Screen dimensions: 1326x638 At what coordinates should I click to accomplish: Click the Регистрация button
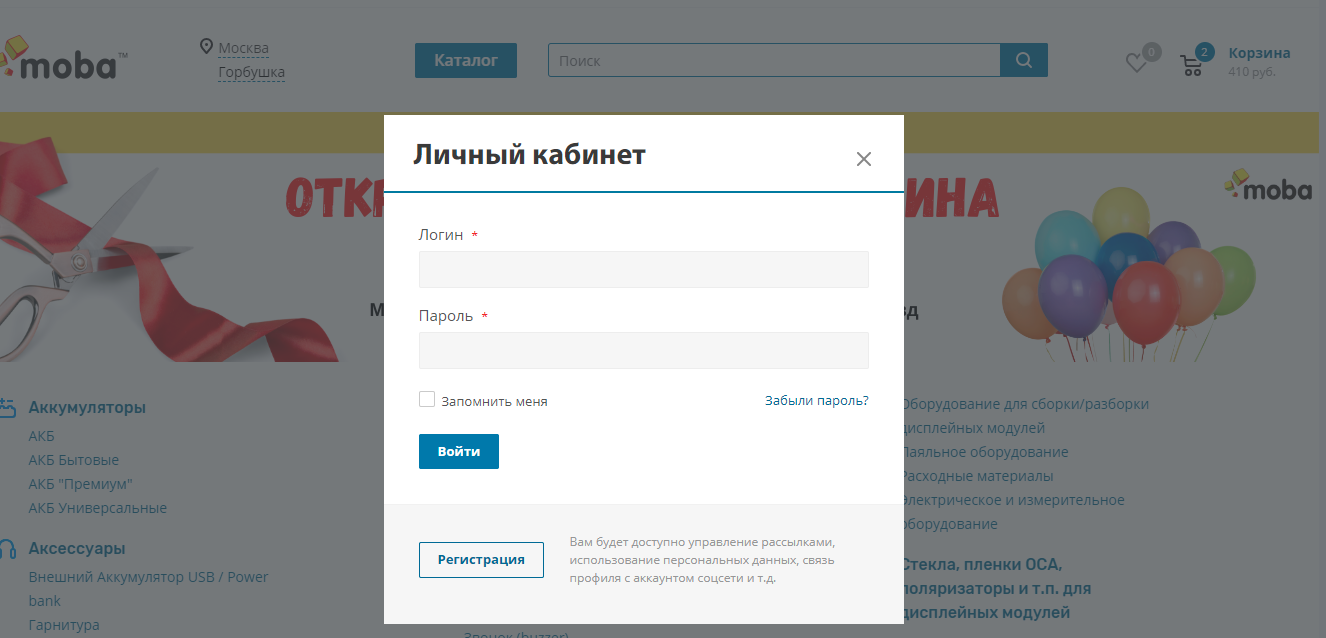(481, 560)
